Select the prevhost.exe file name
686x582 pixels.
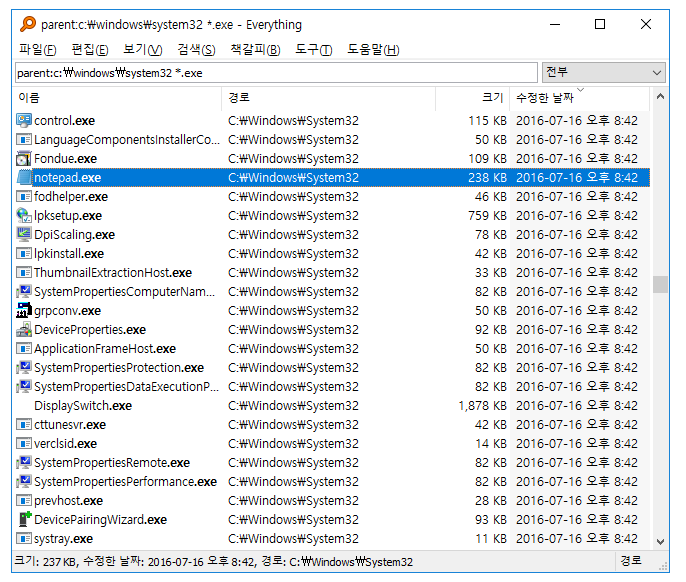(68, 501)
